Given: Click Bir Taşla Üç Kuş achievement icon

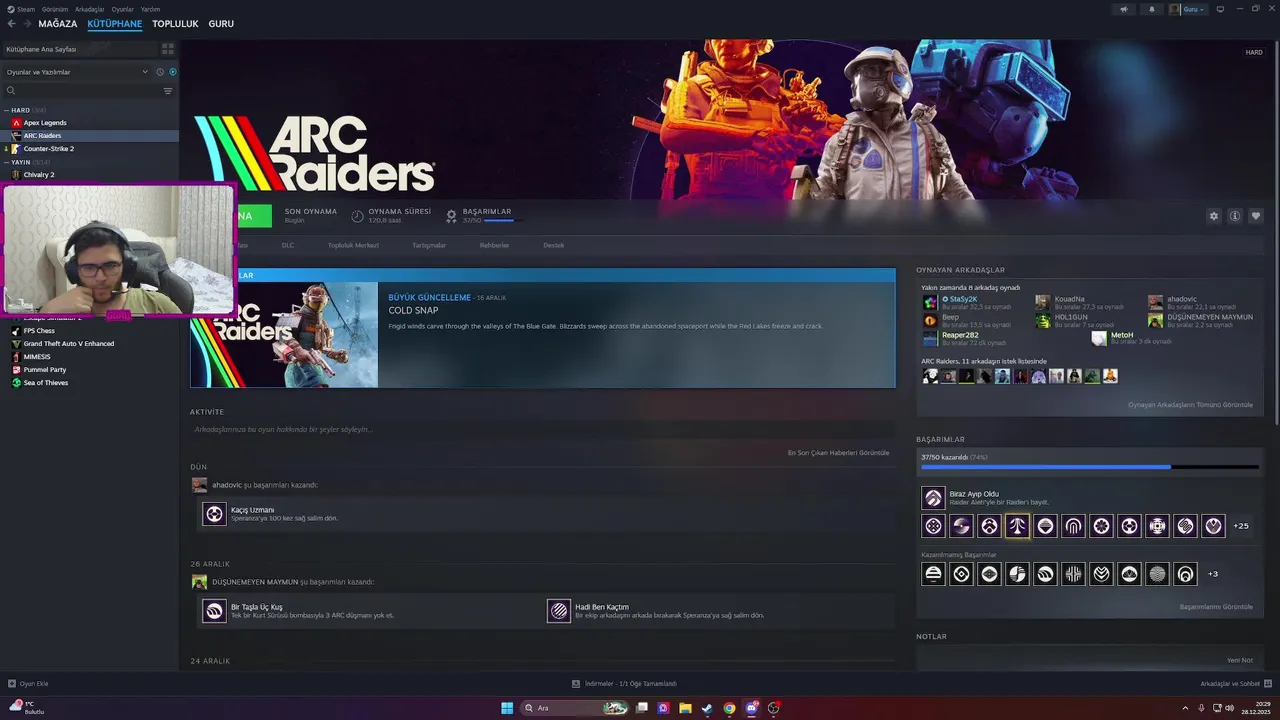Looking at the screenshot, I should coord(214,611).
